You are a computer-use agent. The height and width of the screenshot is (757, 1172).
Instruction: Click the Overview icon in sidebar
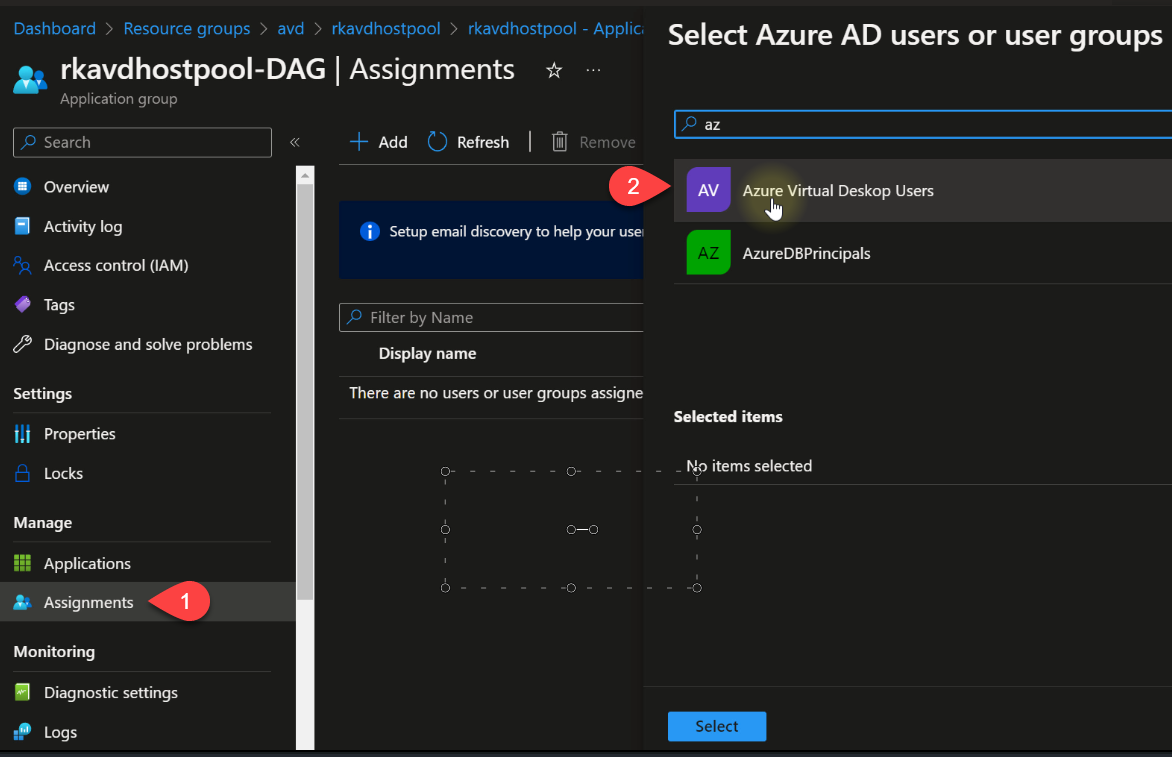(x=22, y=187)
